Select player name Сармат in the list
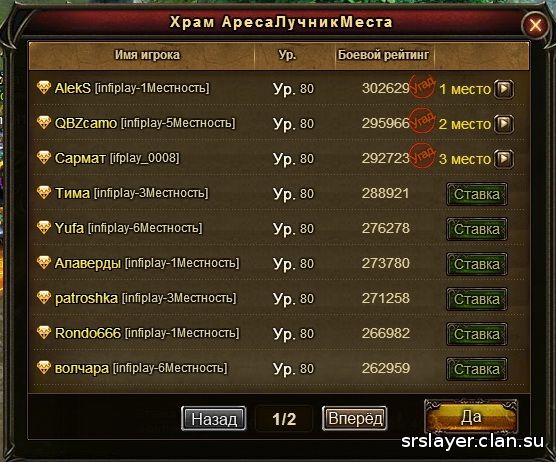The width and height of the screenshot is (556, 462). point(80,158)
